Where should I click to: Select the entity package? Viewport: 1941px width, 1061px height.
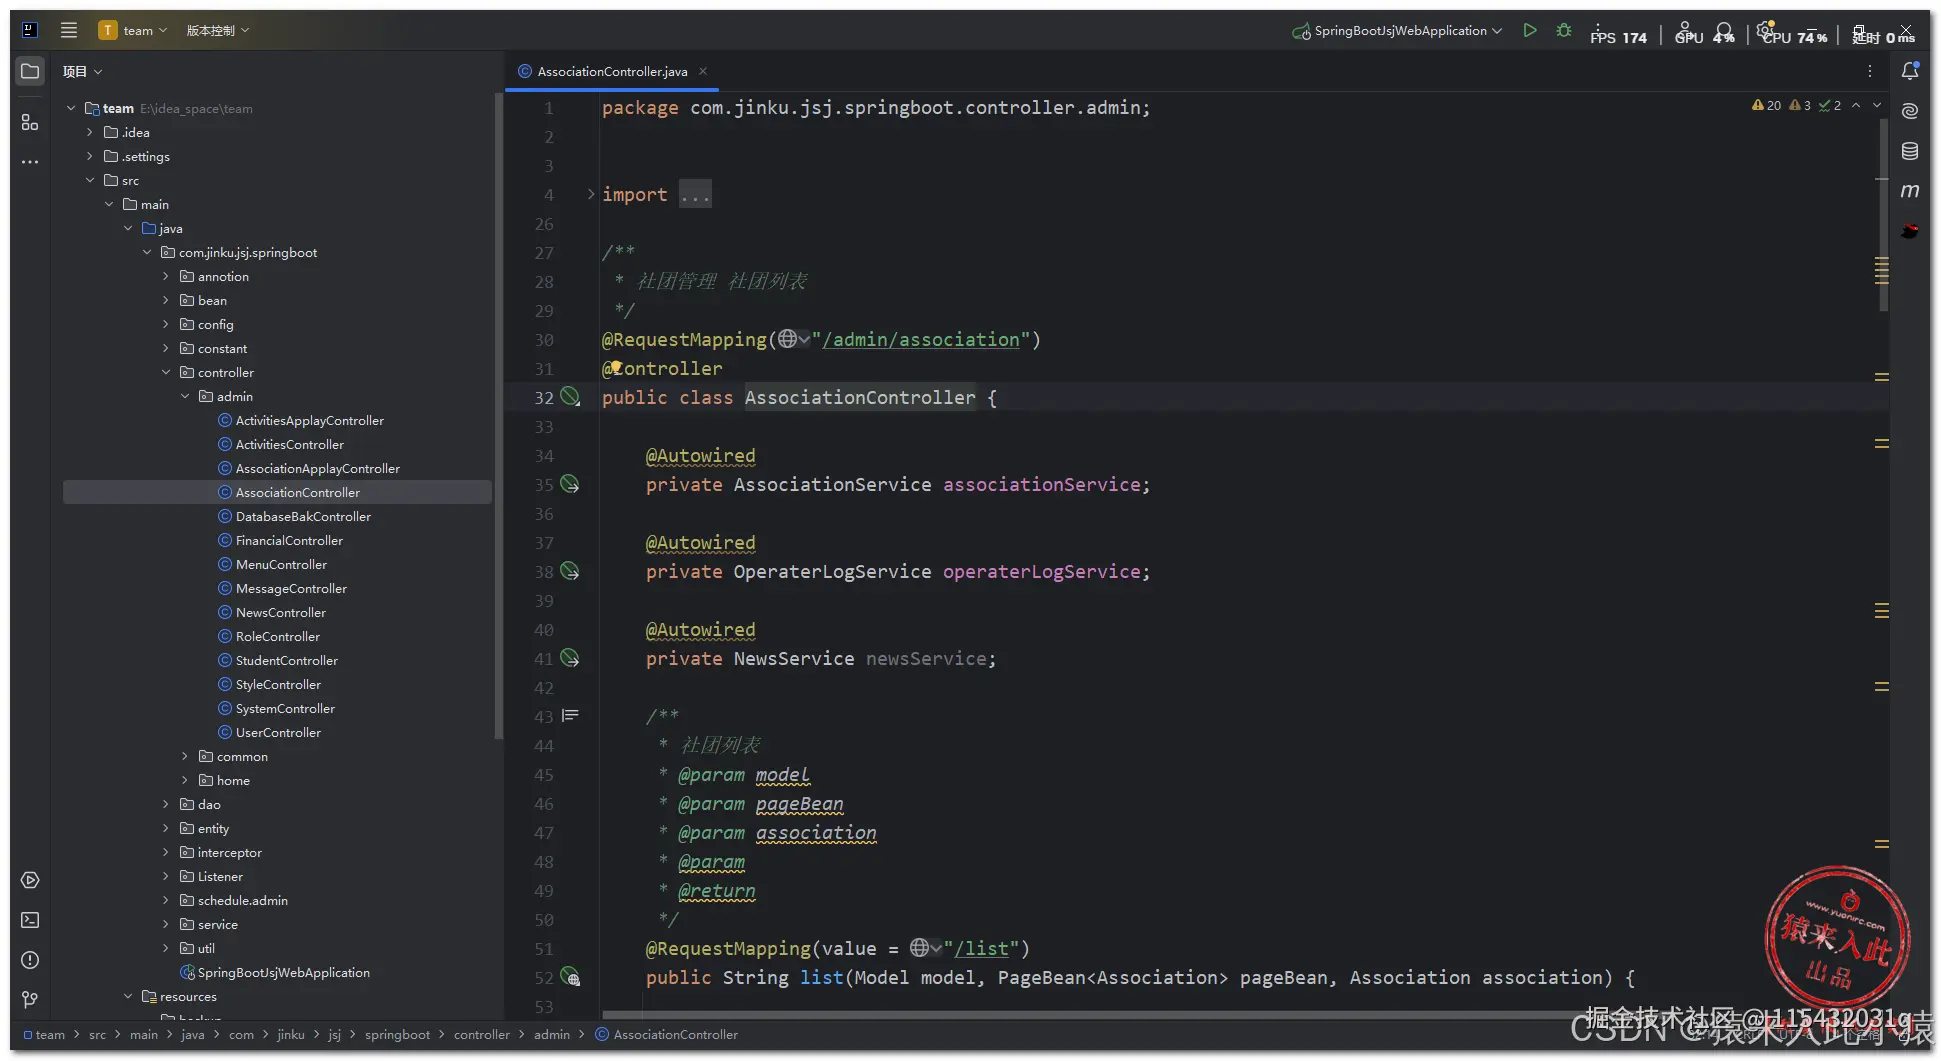213,828
